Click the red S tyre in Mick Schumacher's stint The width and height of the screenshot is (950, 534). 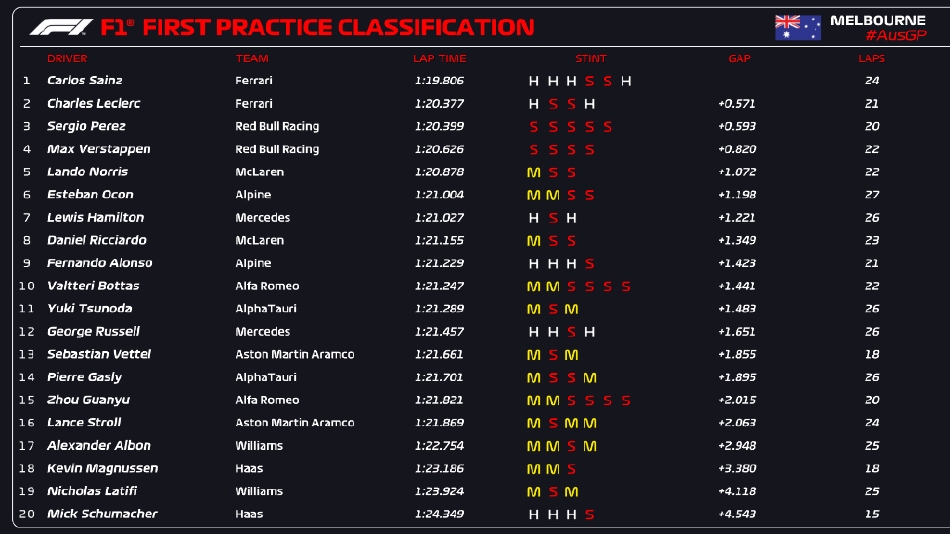[x=589, y=515]
